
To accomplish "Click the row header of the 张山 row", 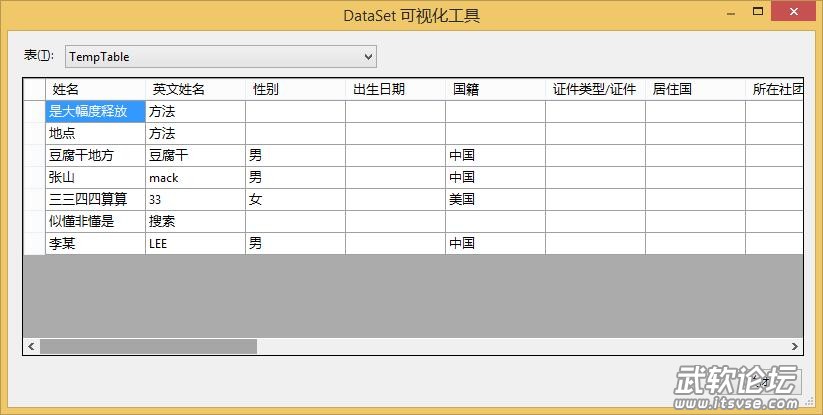I will click(x=35, y=178).
